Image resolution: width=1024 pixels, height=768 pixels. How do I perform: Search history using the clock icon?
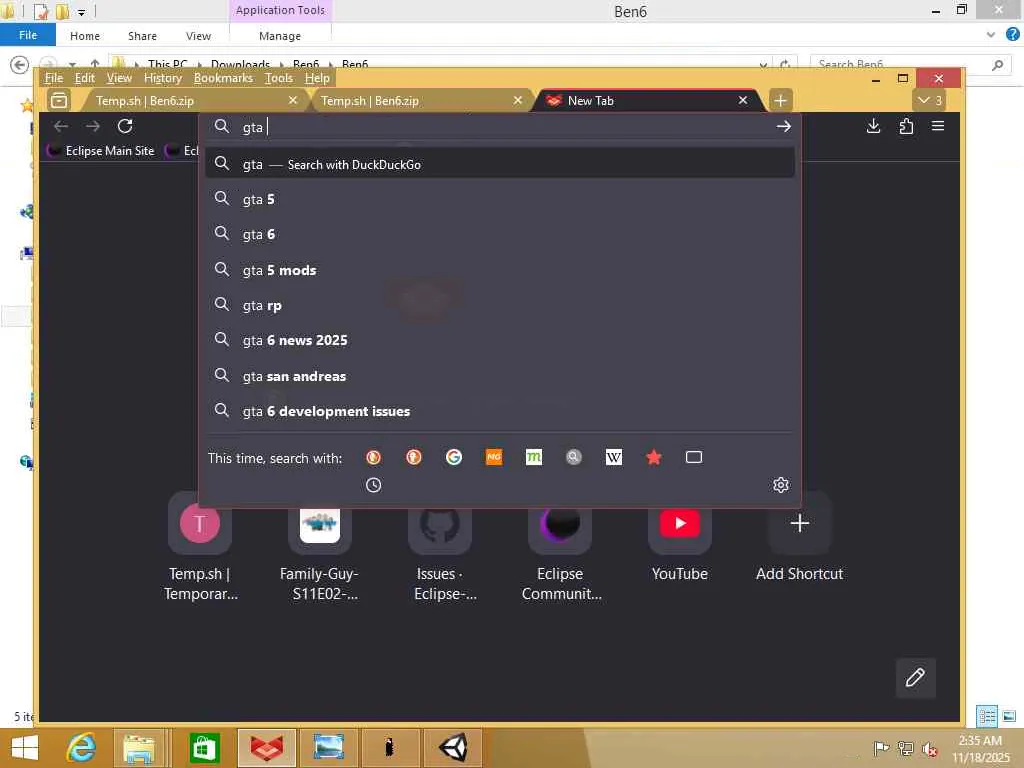pyautogui.click(x=374, y=485)
